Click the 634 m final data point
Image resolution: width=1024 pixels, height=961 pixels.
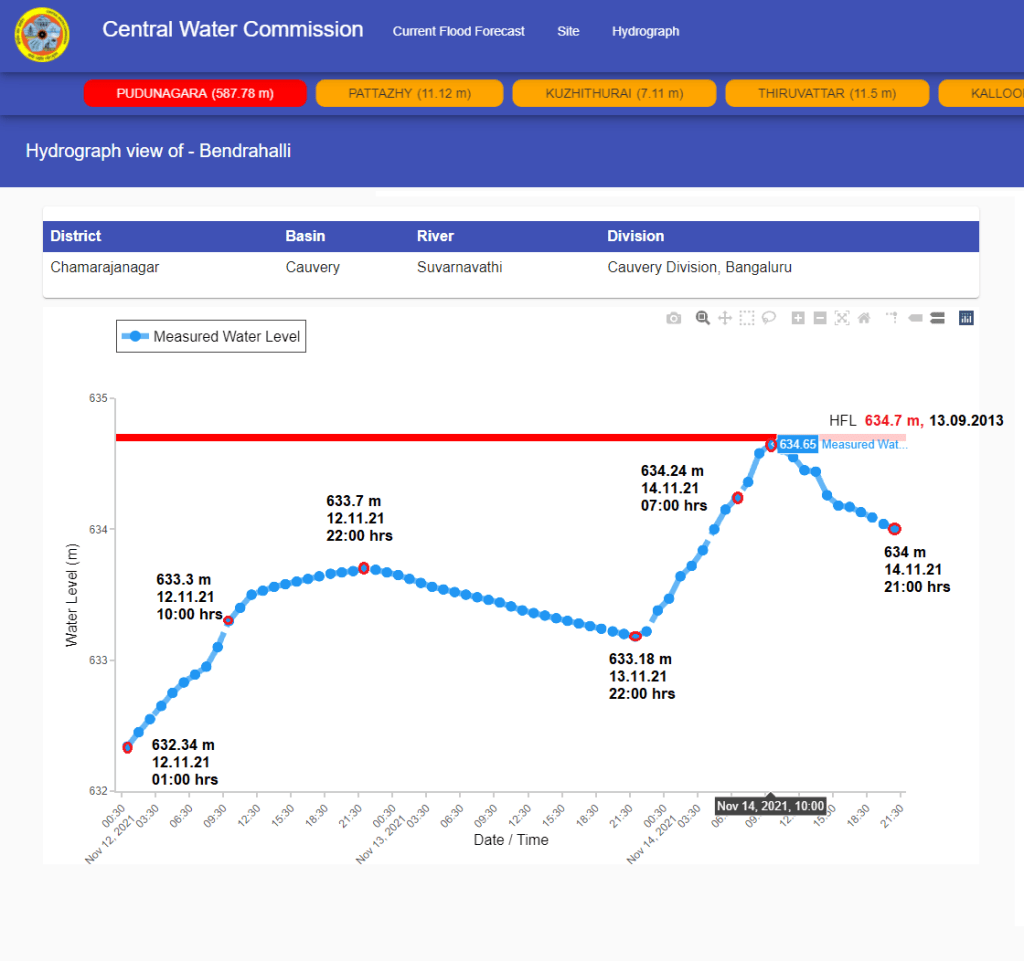tap(895, 529)
